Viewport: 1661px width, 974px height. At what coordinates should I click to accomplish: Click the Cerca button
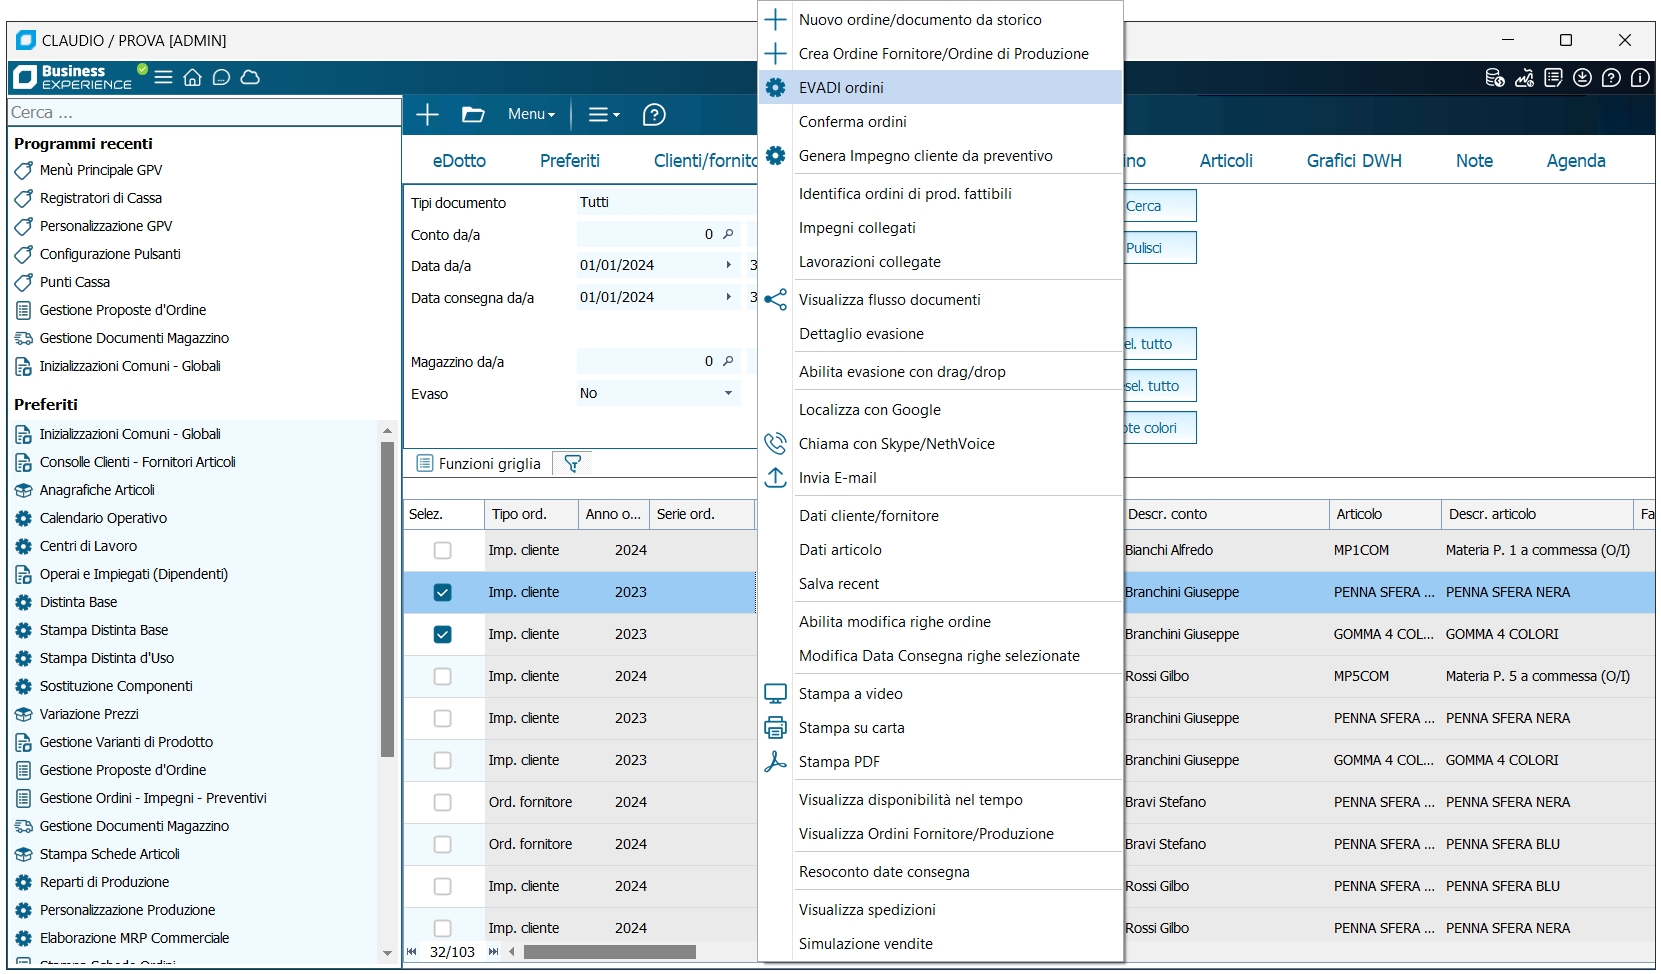point(1160,206)
